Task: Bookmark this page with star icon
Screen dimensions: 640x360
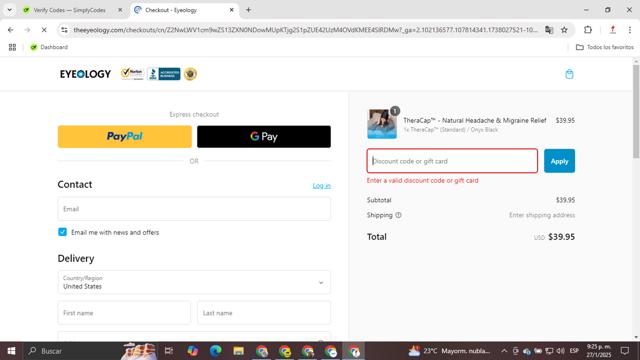Action: [x=564, y=30]
